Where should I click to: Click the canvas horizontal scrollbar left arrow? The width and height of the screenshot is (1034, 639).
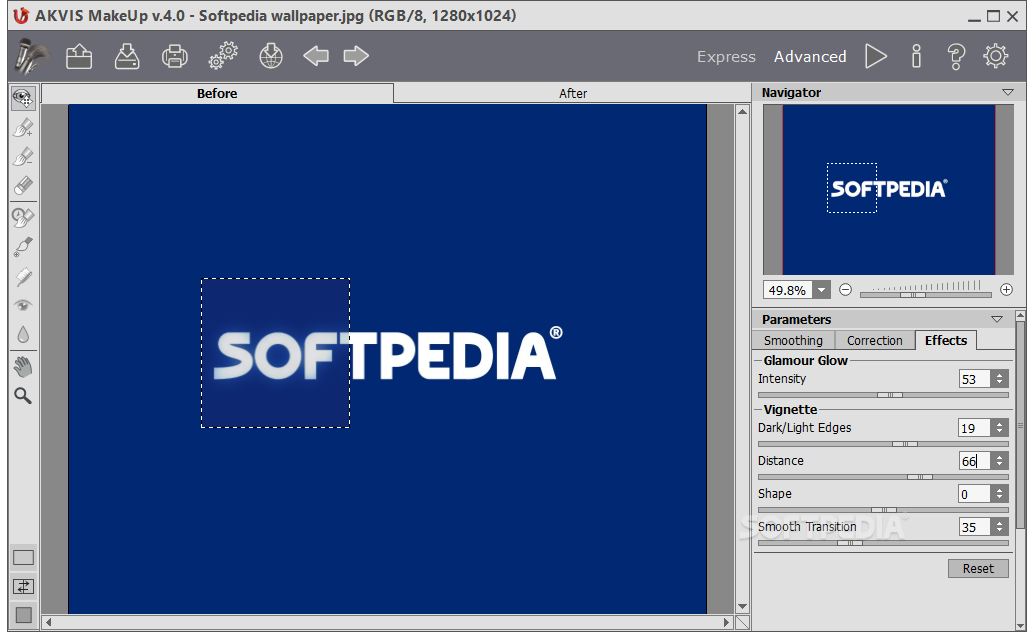[x=48, y=622]
